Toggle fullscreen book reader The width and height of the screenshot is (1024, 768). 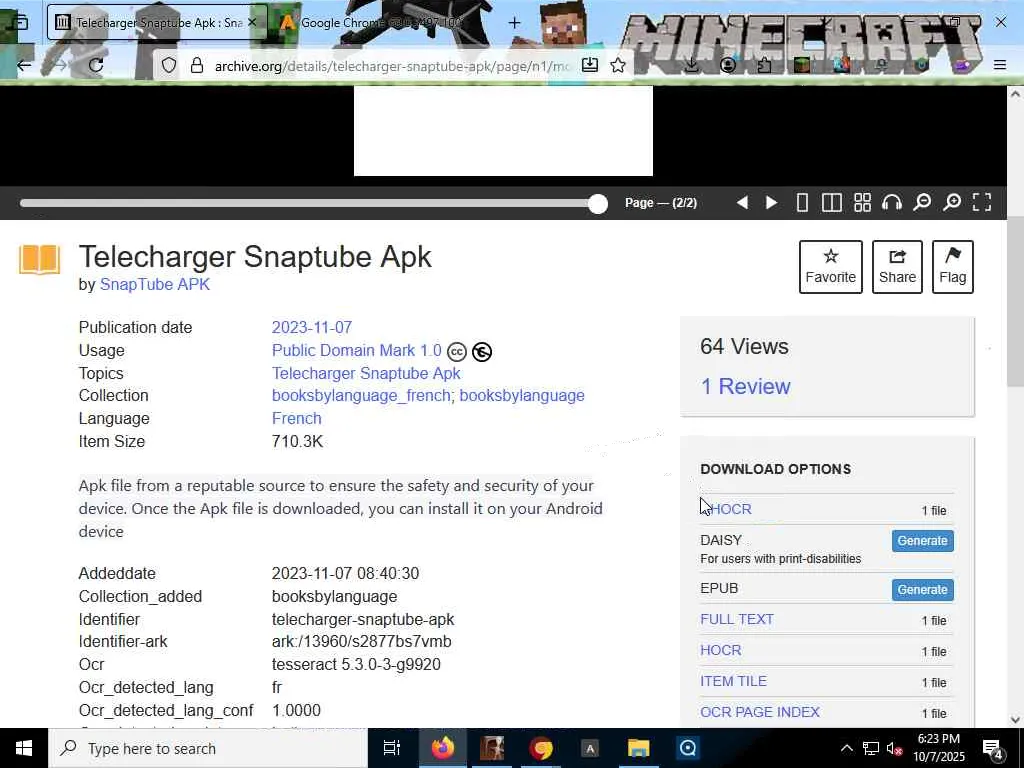982,202
